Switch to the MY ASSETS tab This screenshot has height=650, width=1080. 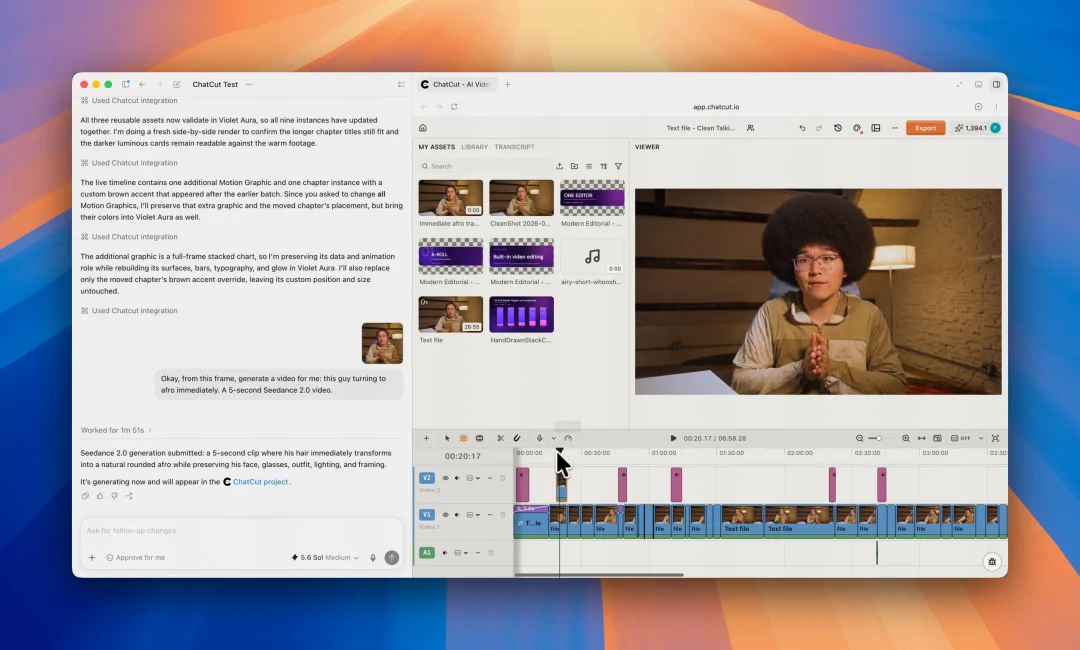tap(437, 147)
